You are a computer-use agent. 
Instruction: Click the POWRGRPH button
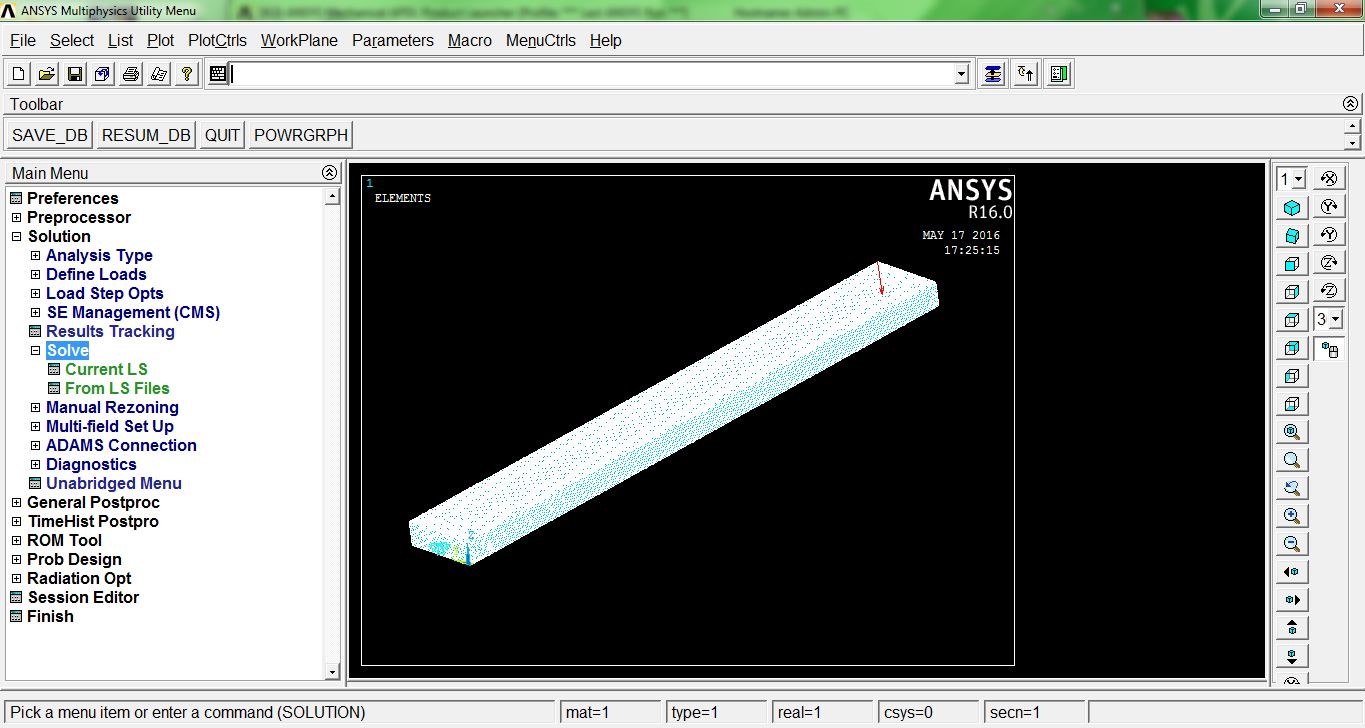tap(301, 135)
